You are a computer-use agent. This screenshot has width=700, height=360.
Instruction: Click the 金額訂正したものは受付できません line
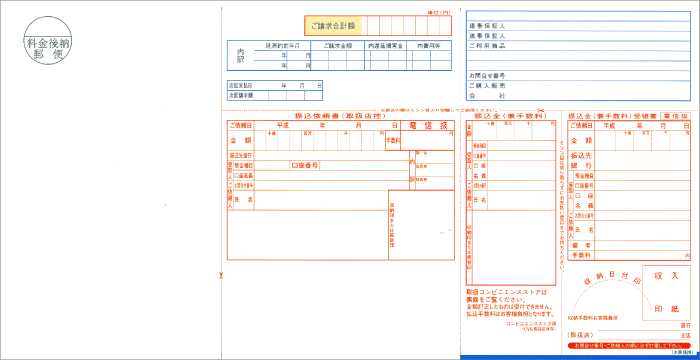(x=510, y=307)
